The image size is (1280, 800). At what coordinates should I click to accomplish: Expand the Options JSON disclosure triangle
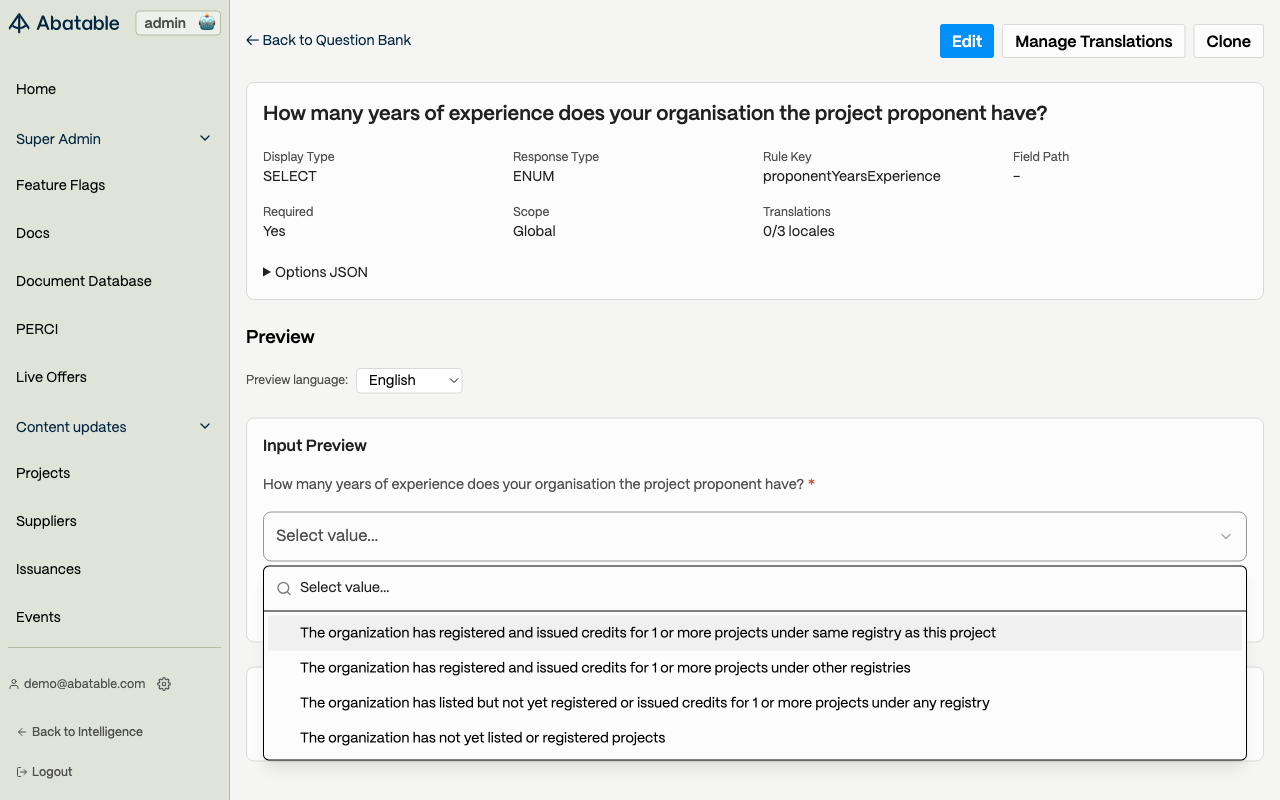pyautogui.click(x=267, y=272)
